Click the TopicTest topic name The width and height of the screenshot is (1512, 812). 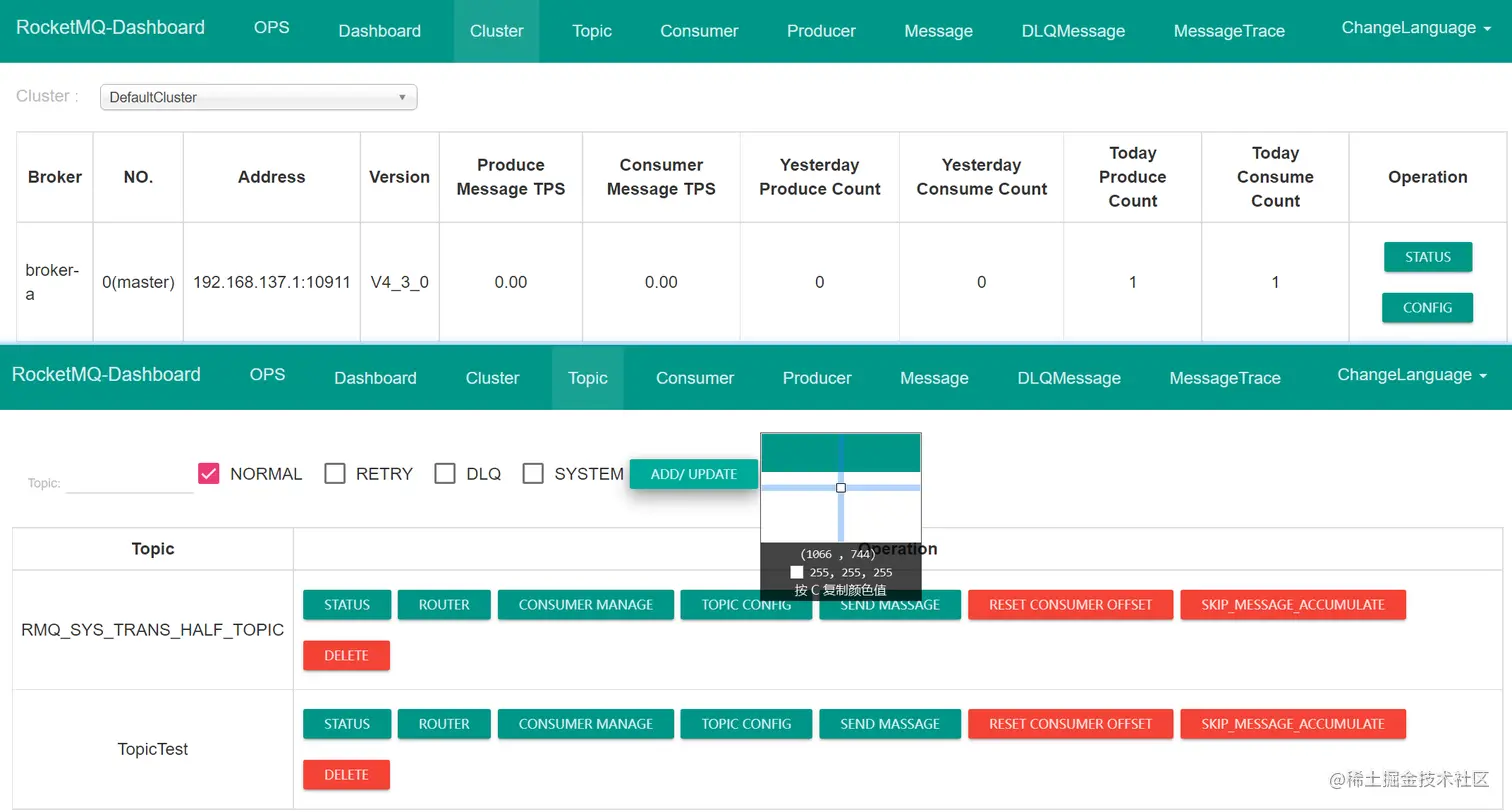tap(153, 749)
